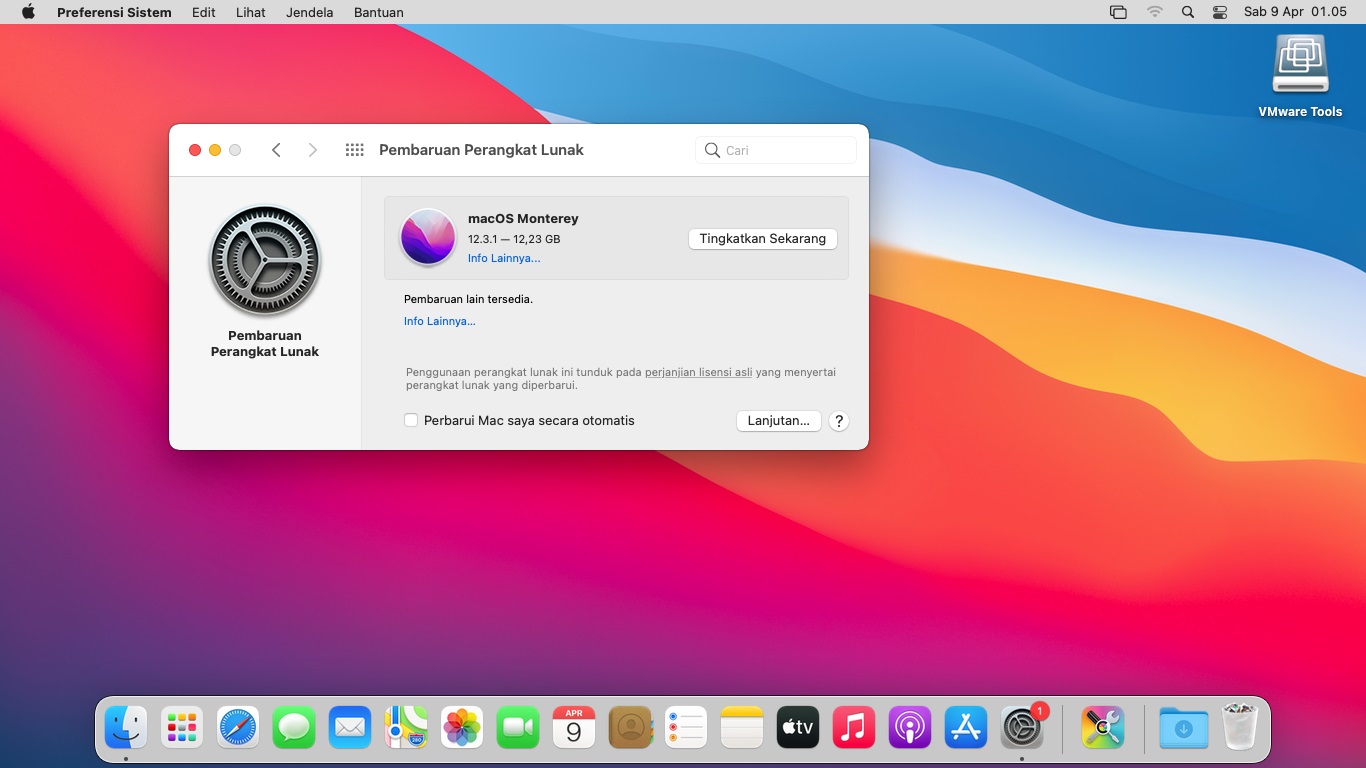
Task: Open Calendar showing April 9
Action: tap(574, 727)
